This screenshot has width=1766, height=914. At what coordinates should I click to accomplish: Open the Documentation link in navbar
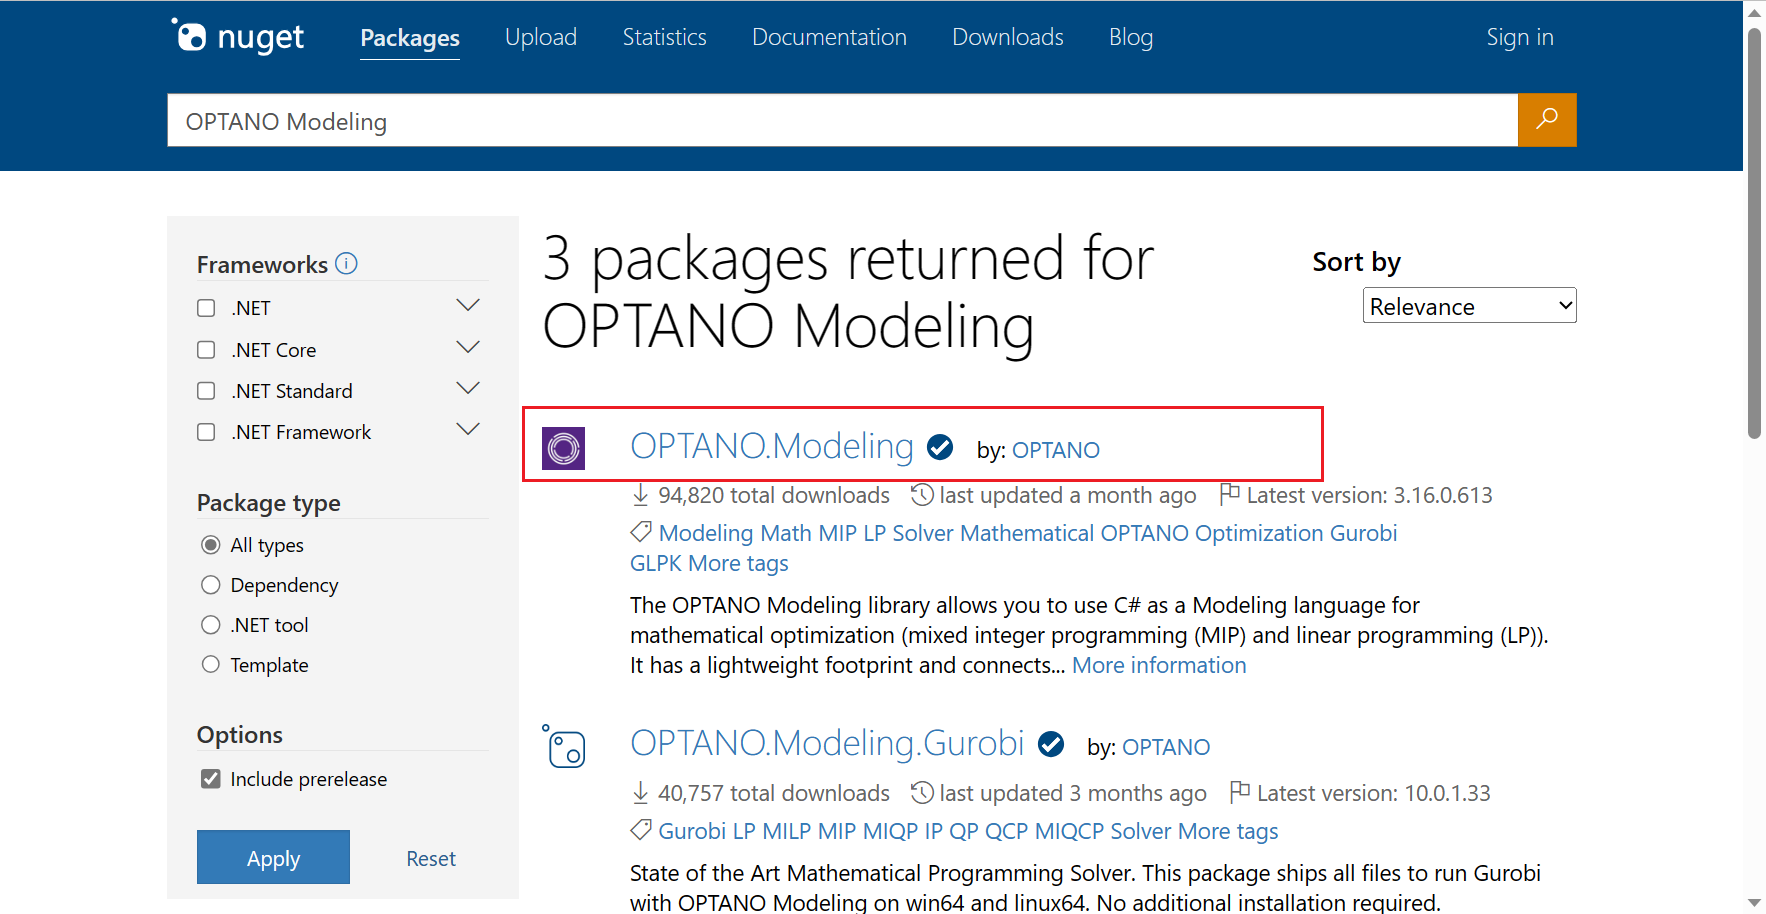pyautogui.click(x=829, y=37)
